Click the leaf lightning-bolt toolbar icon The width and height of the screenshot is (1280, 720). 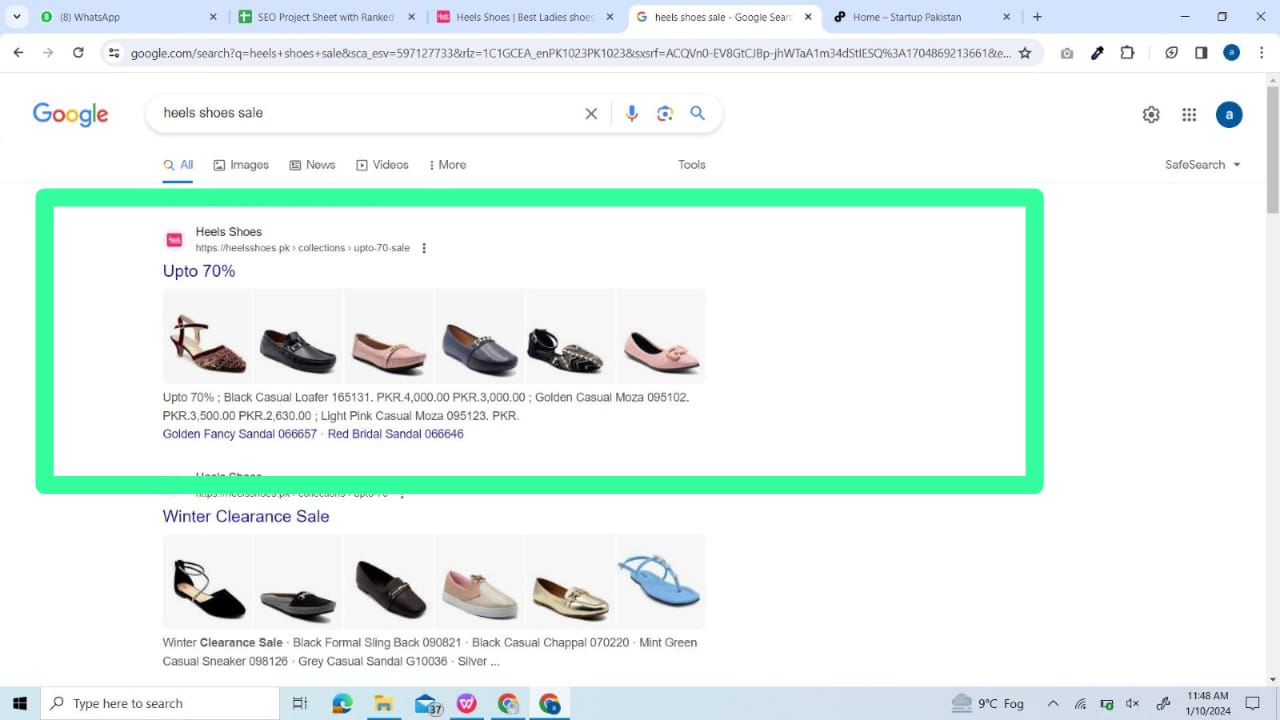(1171, 53)
